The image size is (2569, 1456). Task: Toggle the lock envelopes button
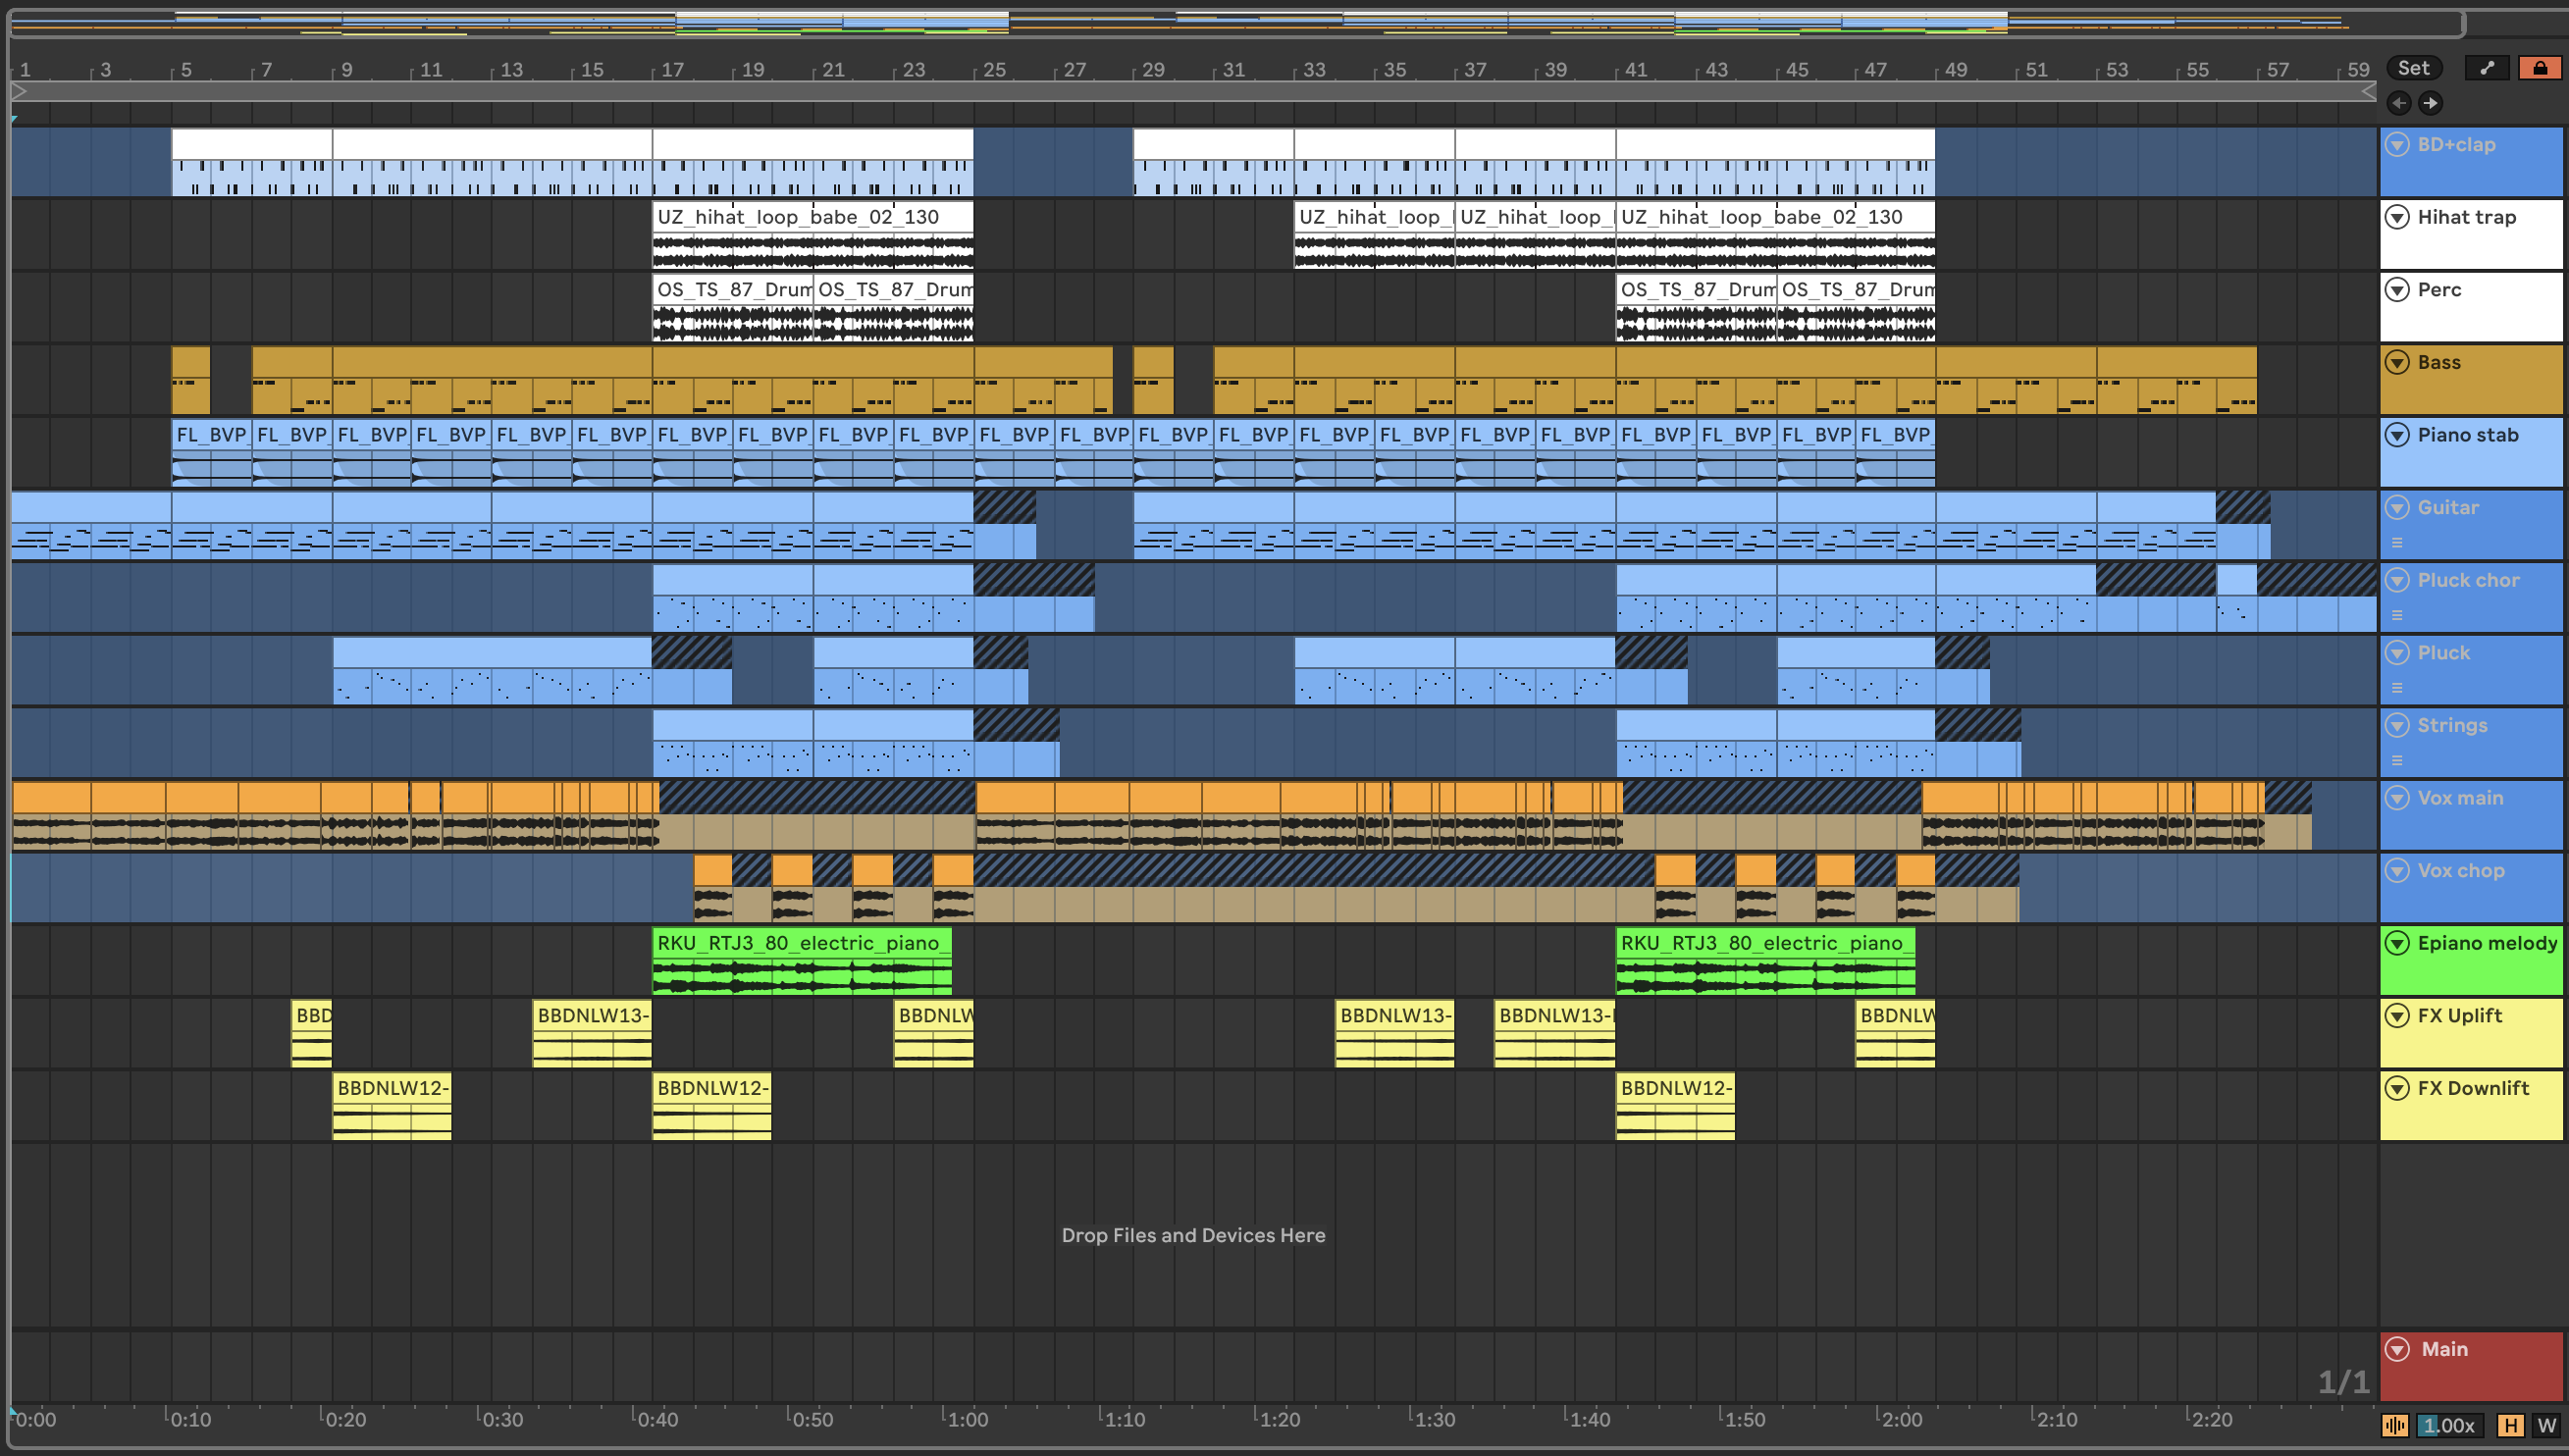pos(2539,68)
